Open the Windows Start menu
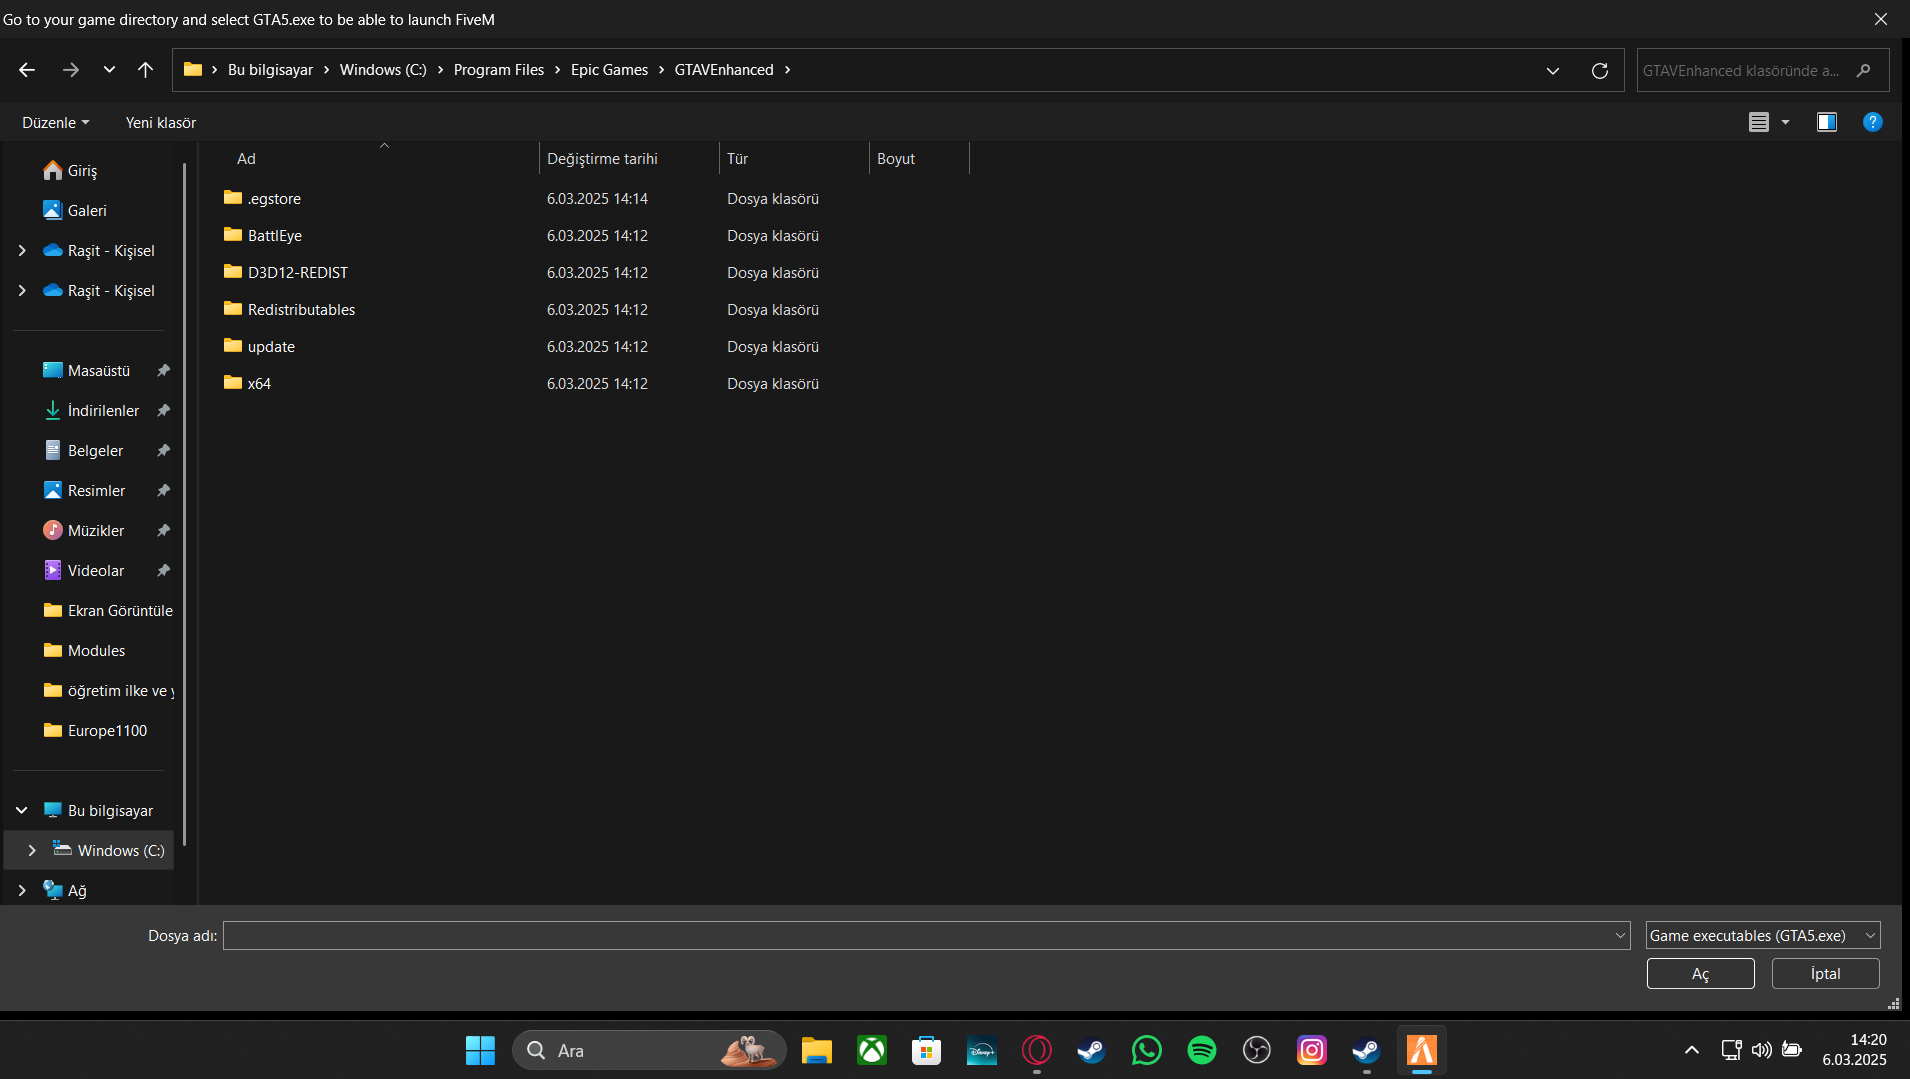 tap(480, 1050)
